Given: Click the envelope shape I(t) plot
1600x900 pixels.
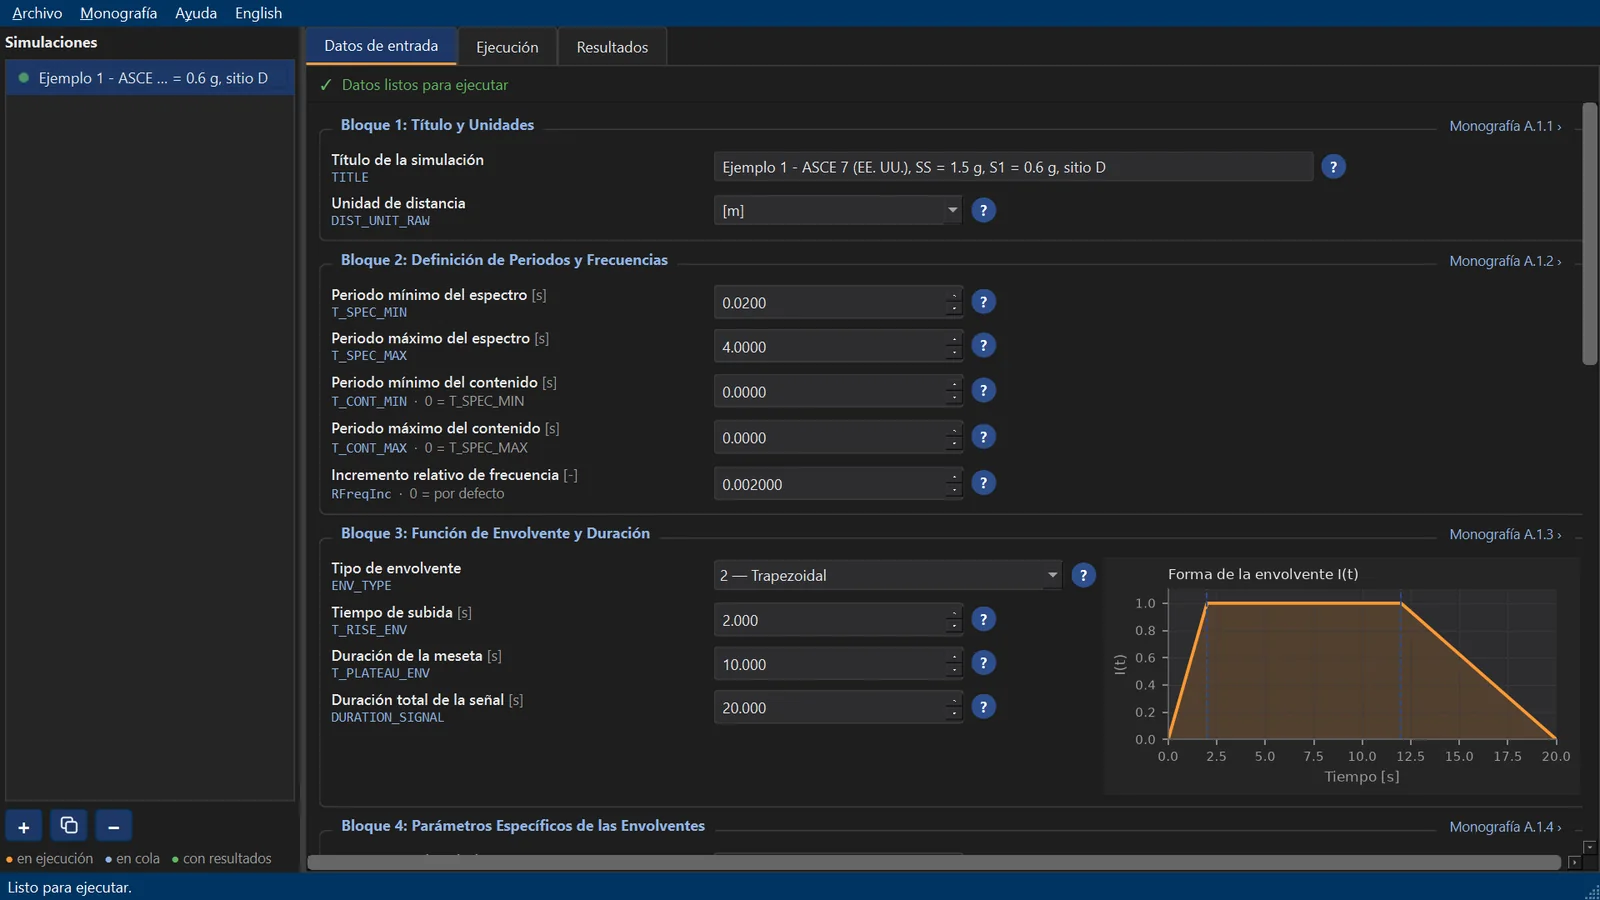Looking at the screenshot, I should [1341, 676].
